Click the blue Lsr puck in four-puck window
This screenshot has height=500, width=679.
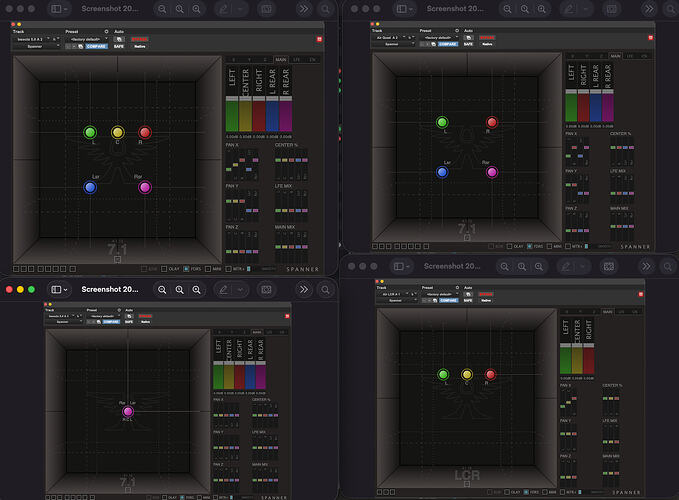click(442, 172)
